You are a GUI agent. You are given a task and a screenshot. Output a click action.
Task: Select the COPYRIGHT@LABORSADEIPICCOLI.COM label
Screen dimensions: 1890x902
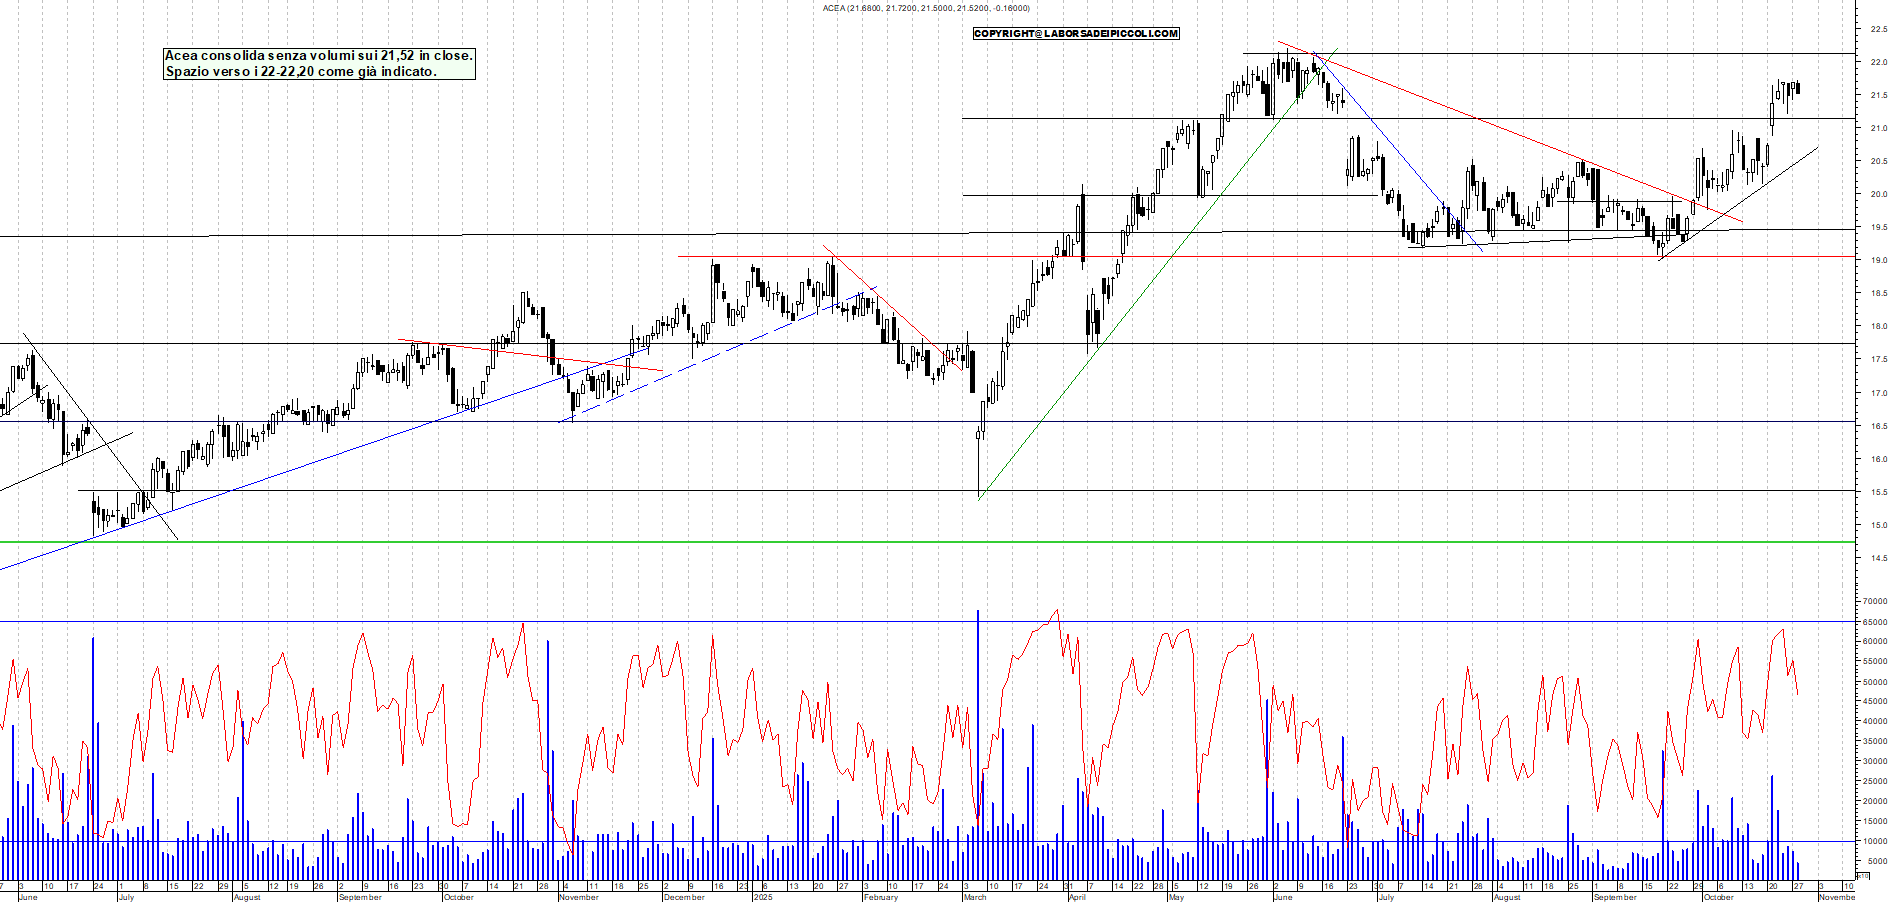coord(1075,34)
